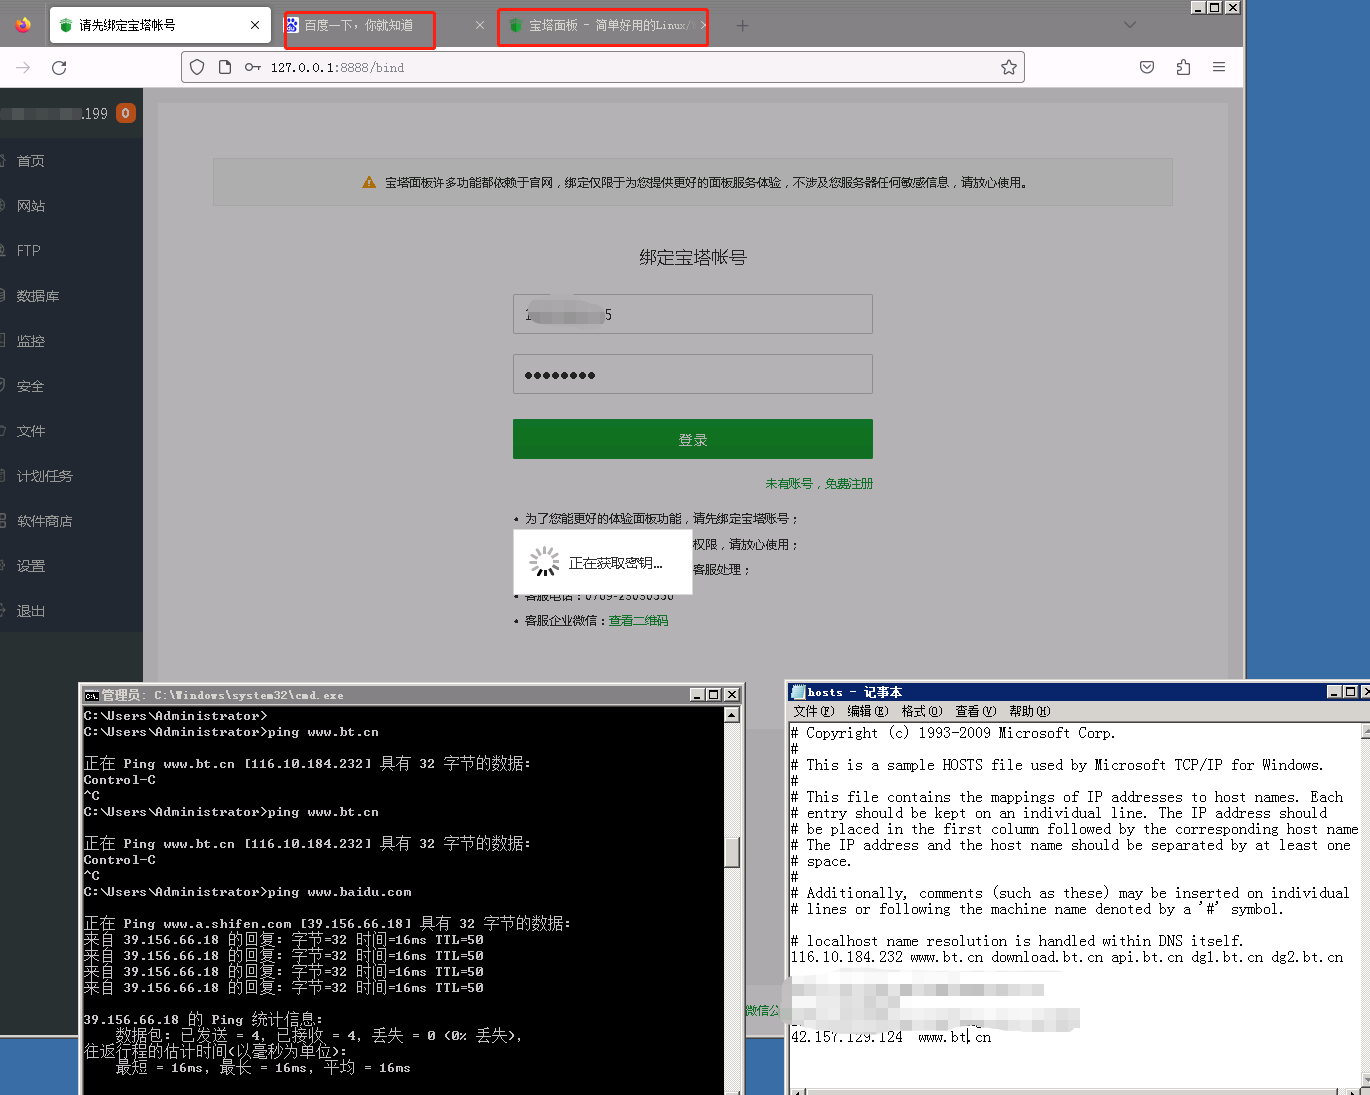The image size is (1370, 1095).
Task: Click 退出 in the sidebar
Action: click(x=30, y=611)
